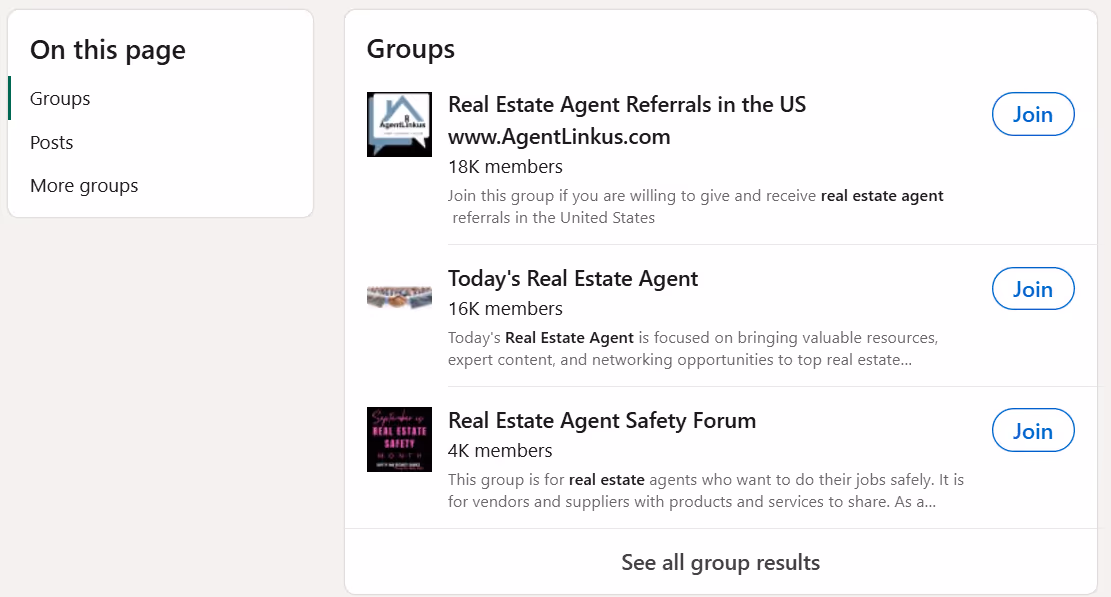Join the Real Estate Agent Safety Forum

pyautogui.click(x=1033, y=430)
